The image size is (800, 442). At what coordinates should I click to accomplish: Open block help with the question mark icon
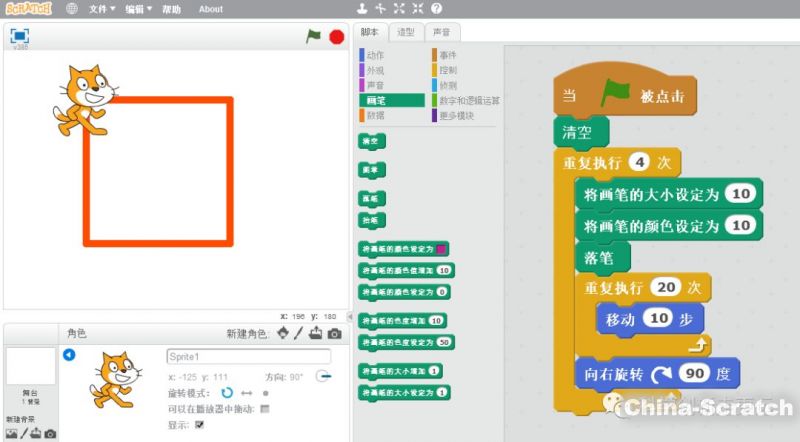[x=436, y=9]
